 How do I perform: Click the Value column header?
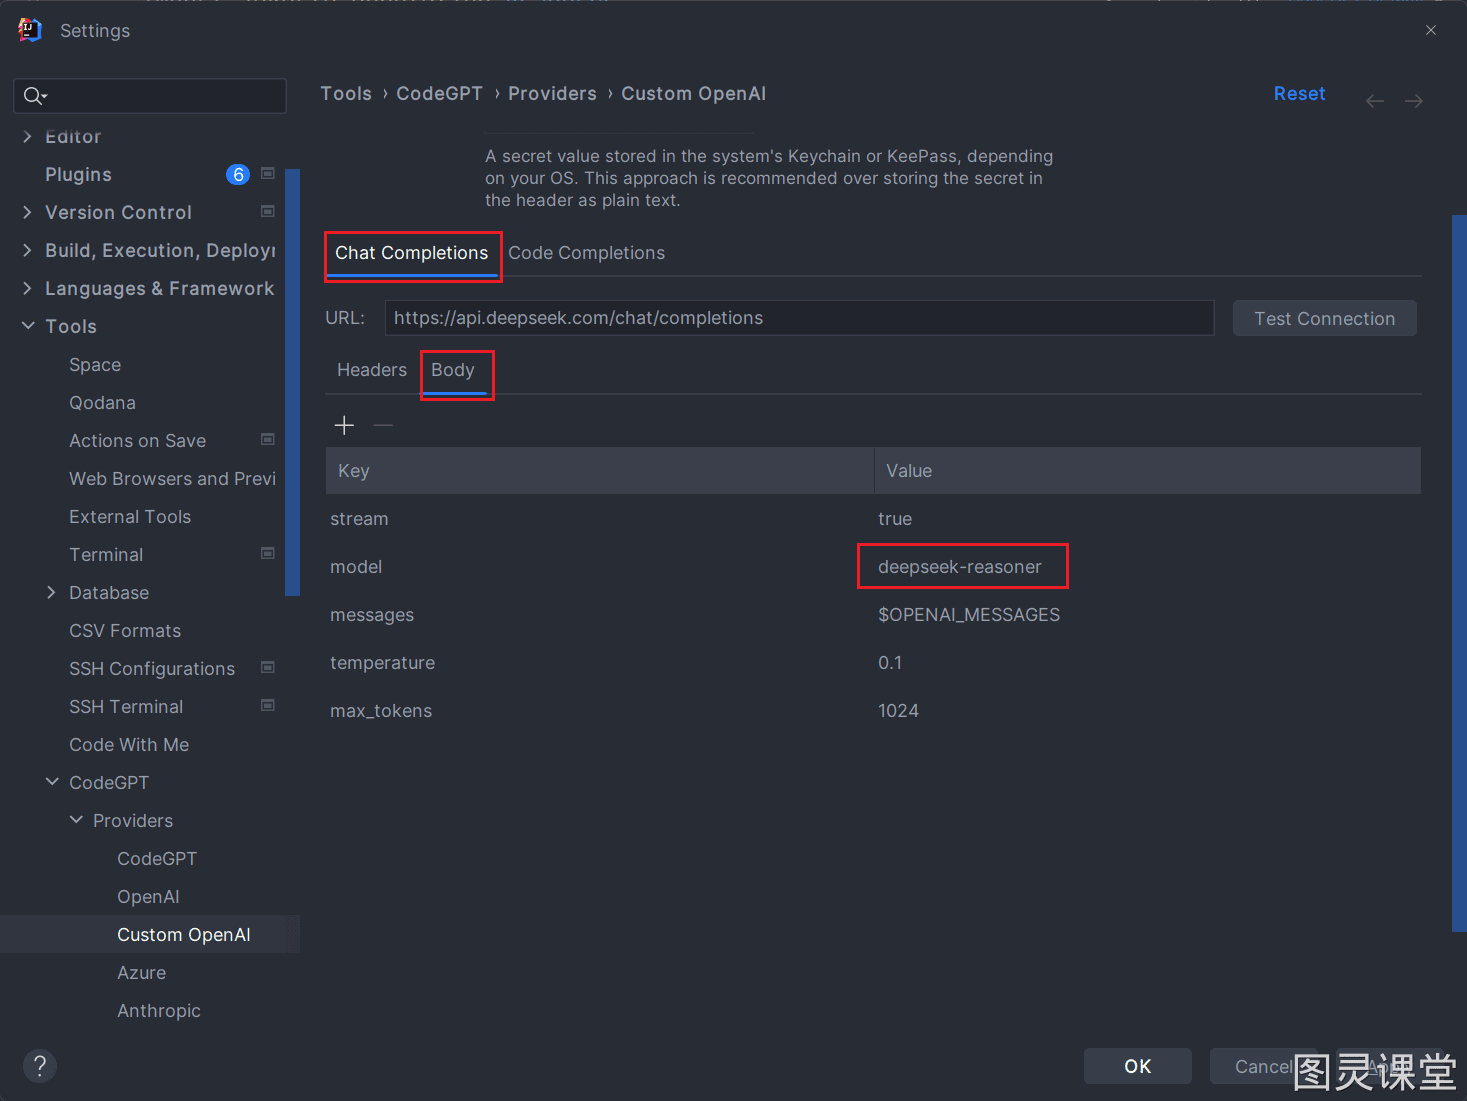(1148, 470)
